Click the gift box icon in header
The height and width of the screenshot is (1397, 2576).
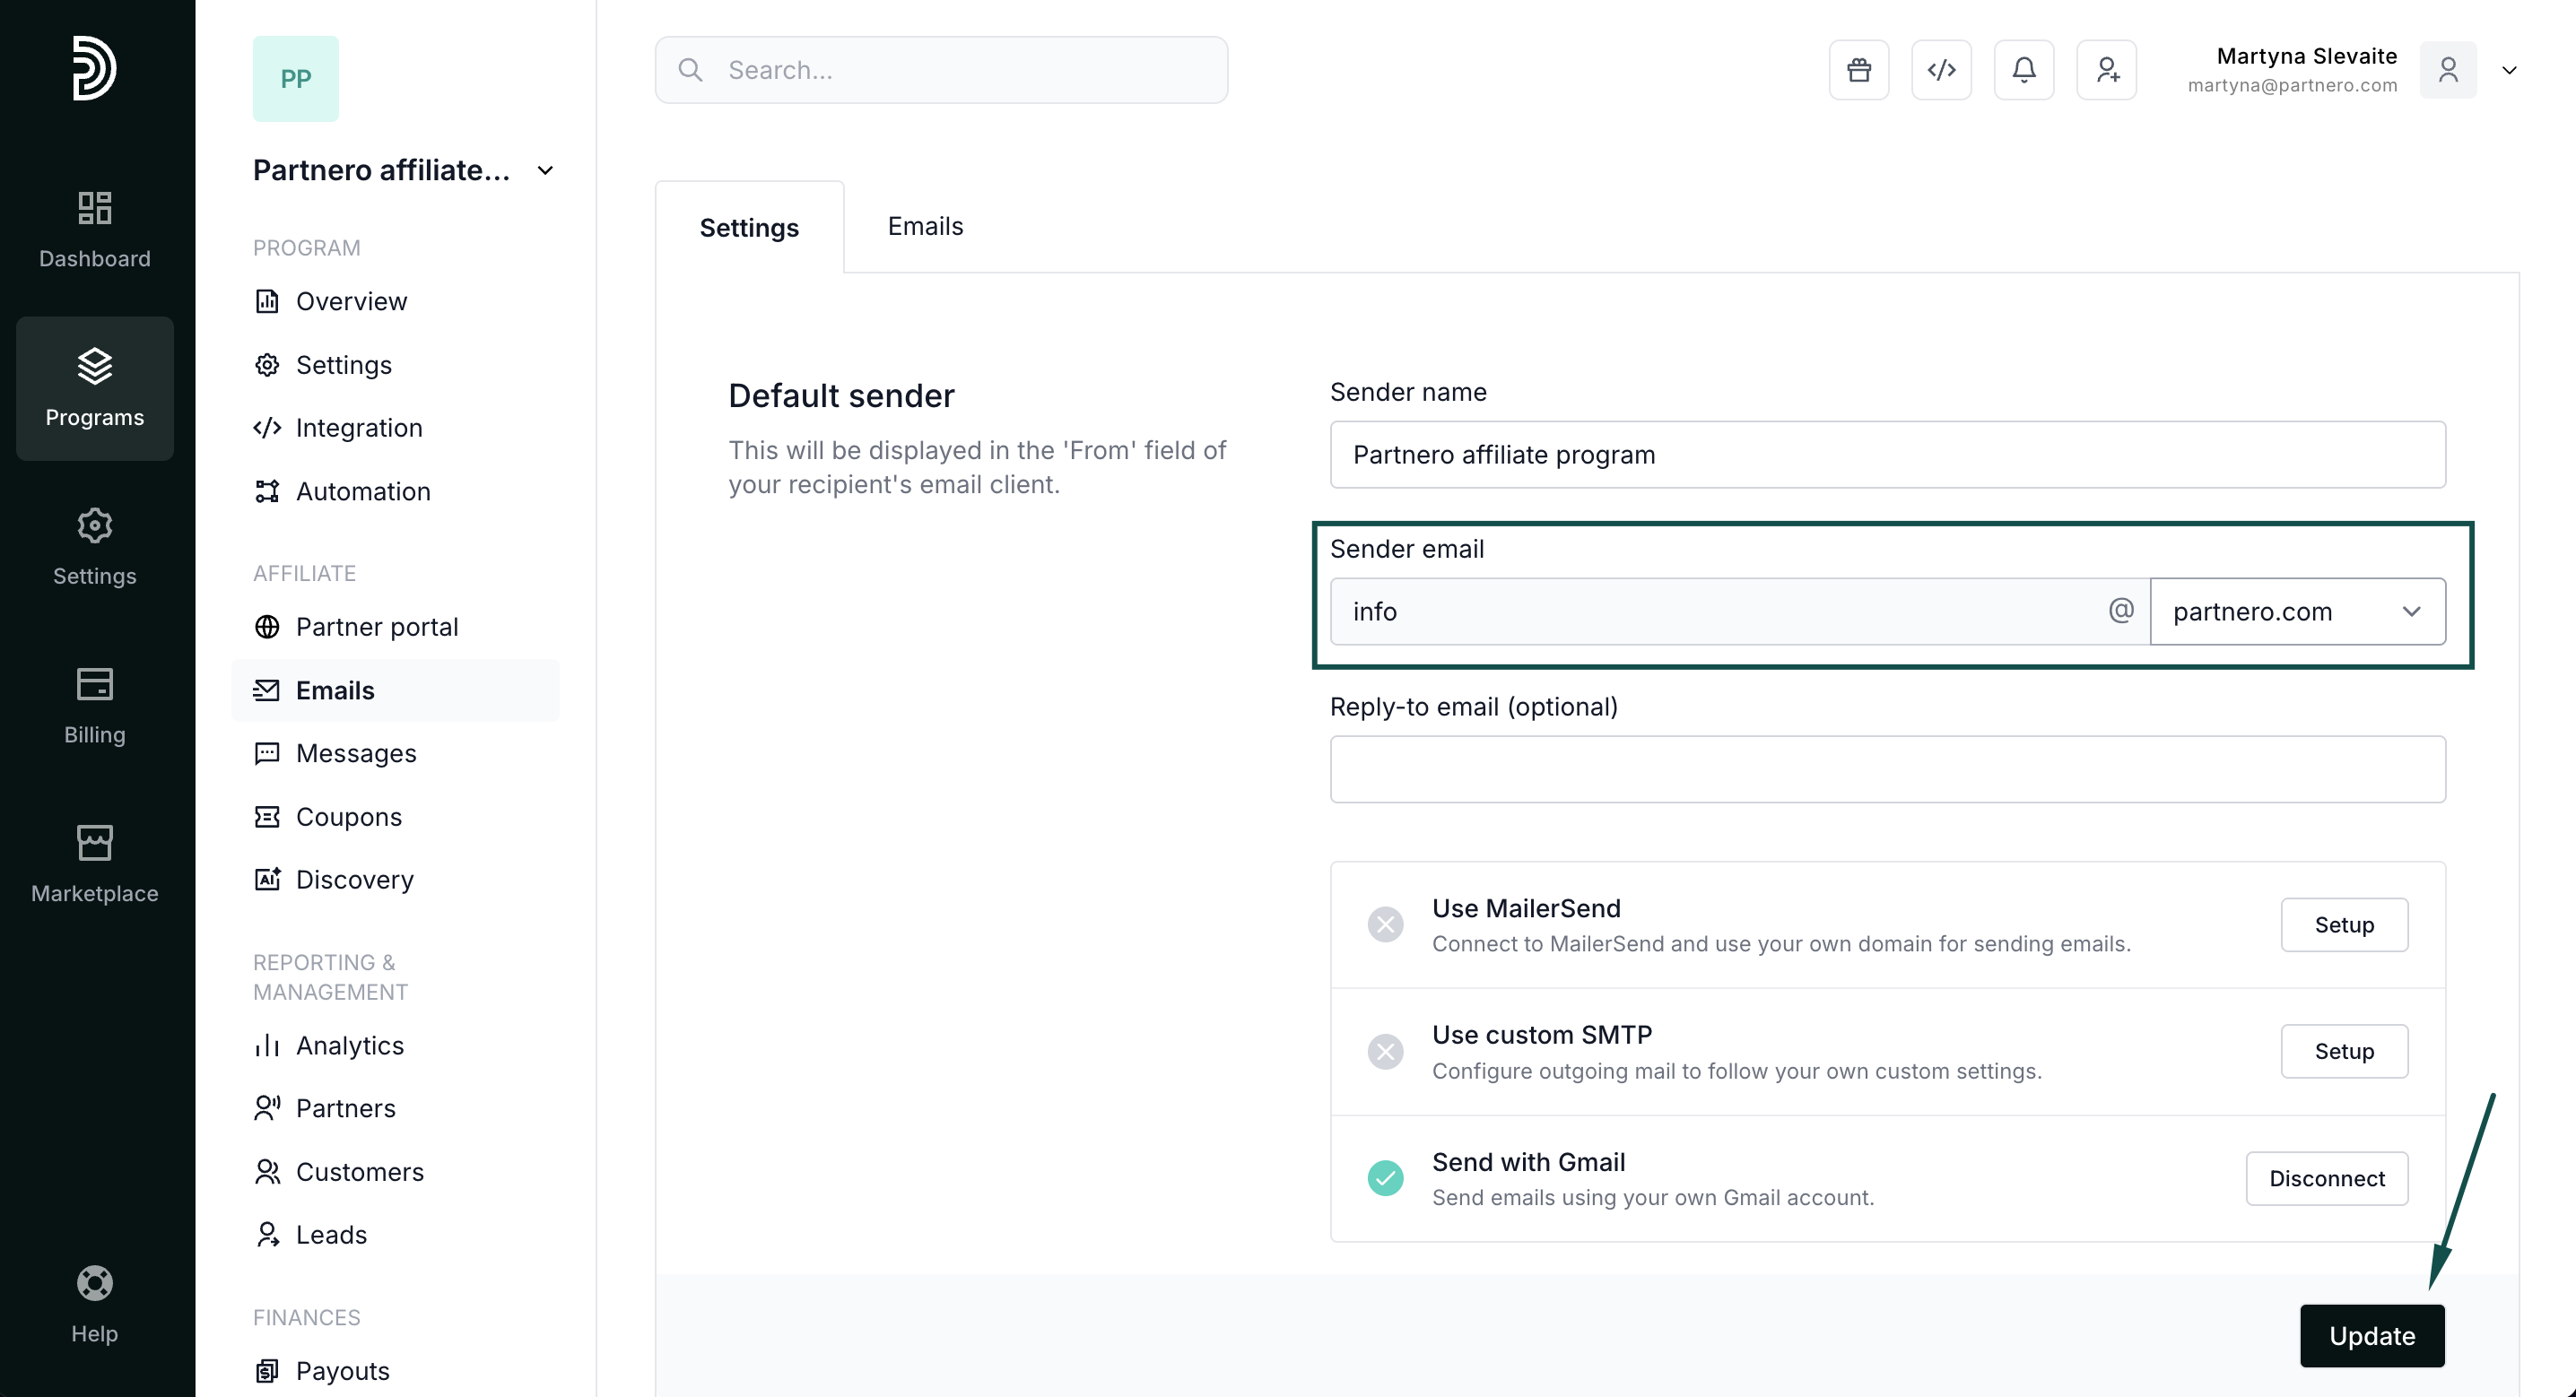(x=1858, y=70)
